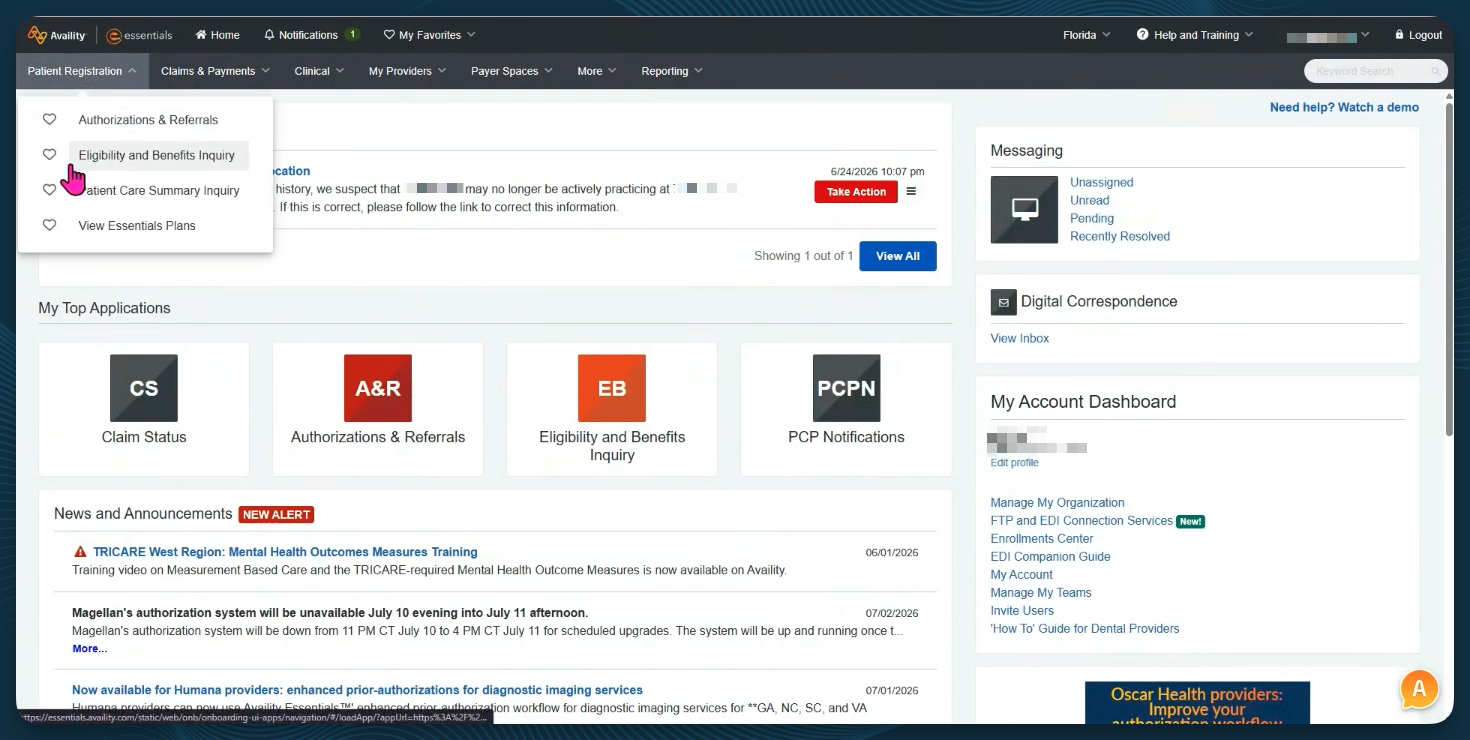Click the View All button

tap(898, 256)
